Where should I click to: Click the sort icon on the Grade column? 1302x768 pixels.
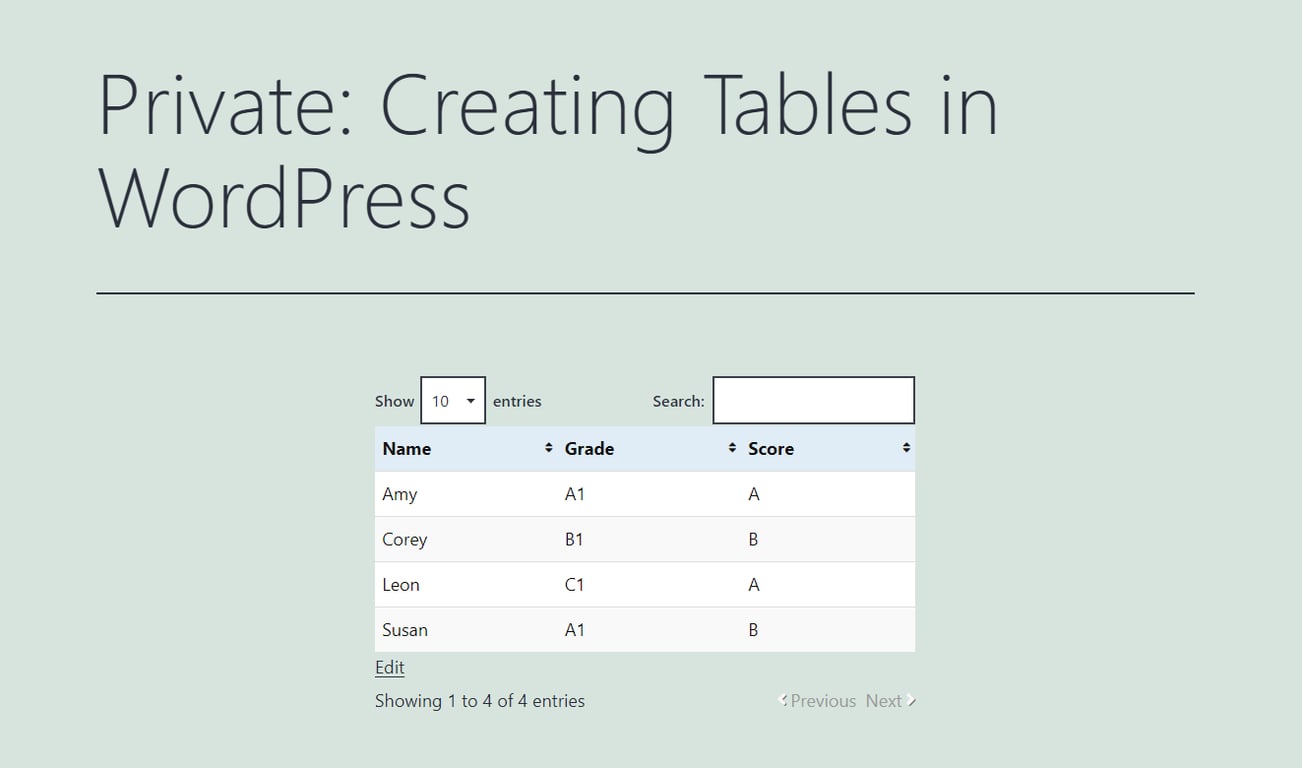731,448
